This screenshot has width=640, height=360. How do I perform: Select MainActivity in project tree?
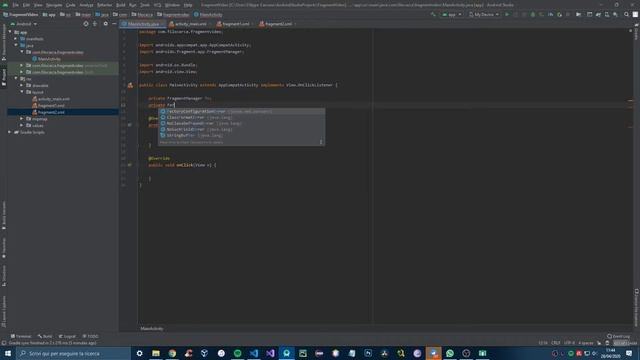coord(49,59)
